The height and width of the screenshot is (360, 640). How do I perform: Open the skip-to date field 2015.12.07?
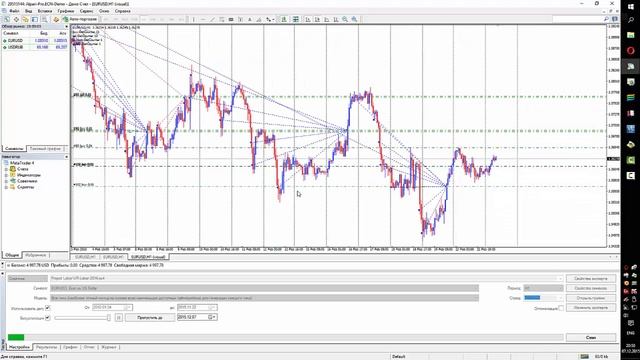pos(197,317)
